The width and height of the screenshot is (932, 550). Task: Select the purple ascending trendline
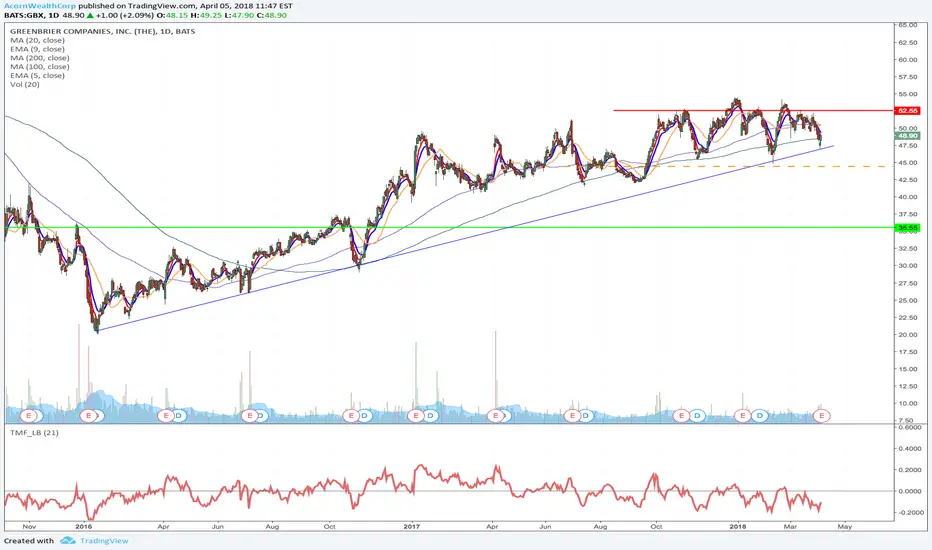[x=465, y=238]
